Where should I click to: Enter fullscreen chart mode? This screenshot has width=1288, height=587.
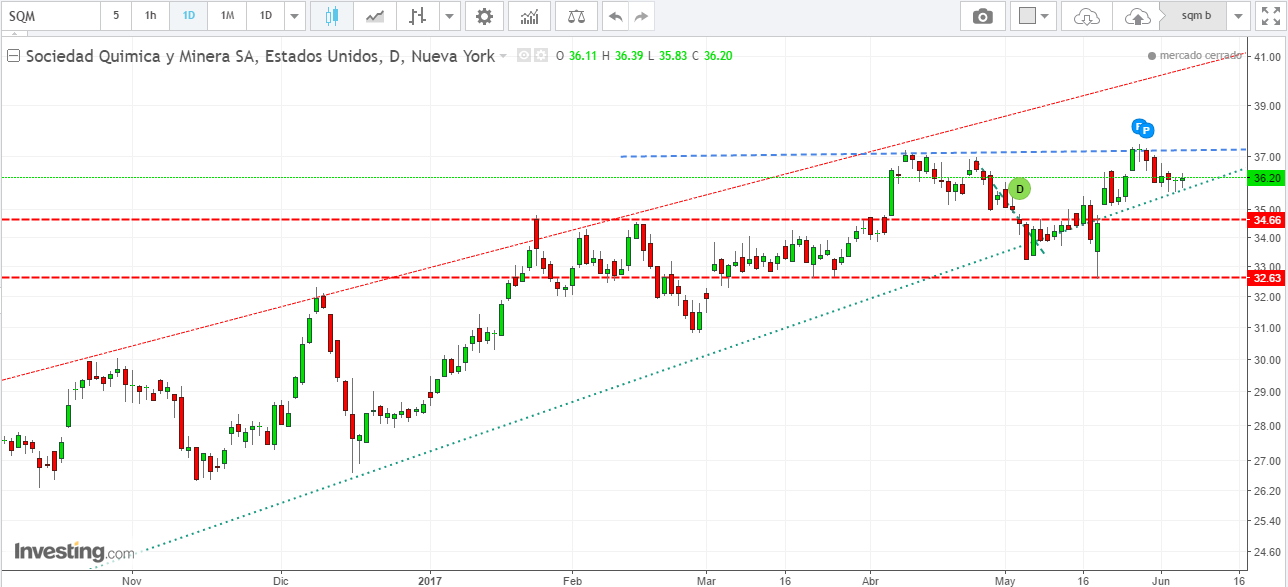tap(1271, 16)
